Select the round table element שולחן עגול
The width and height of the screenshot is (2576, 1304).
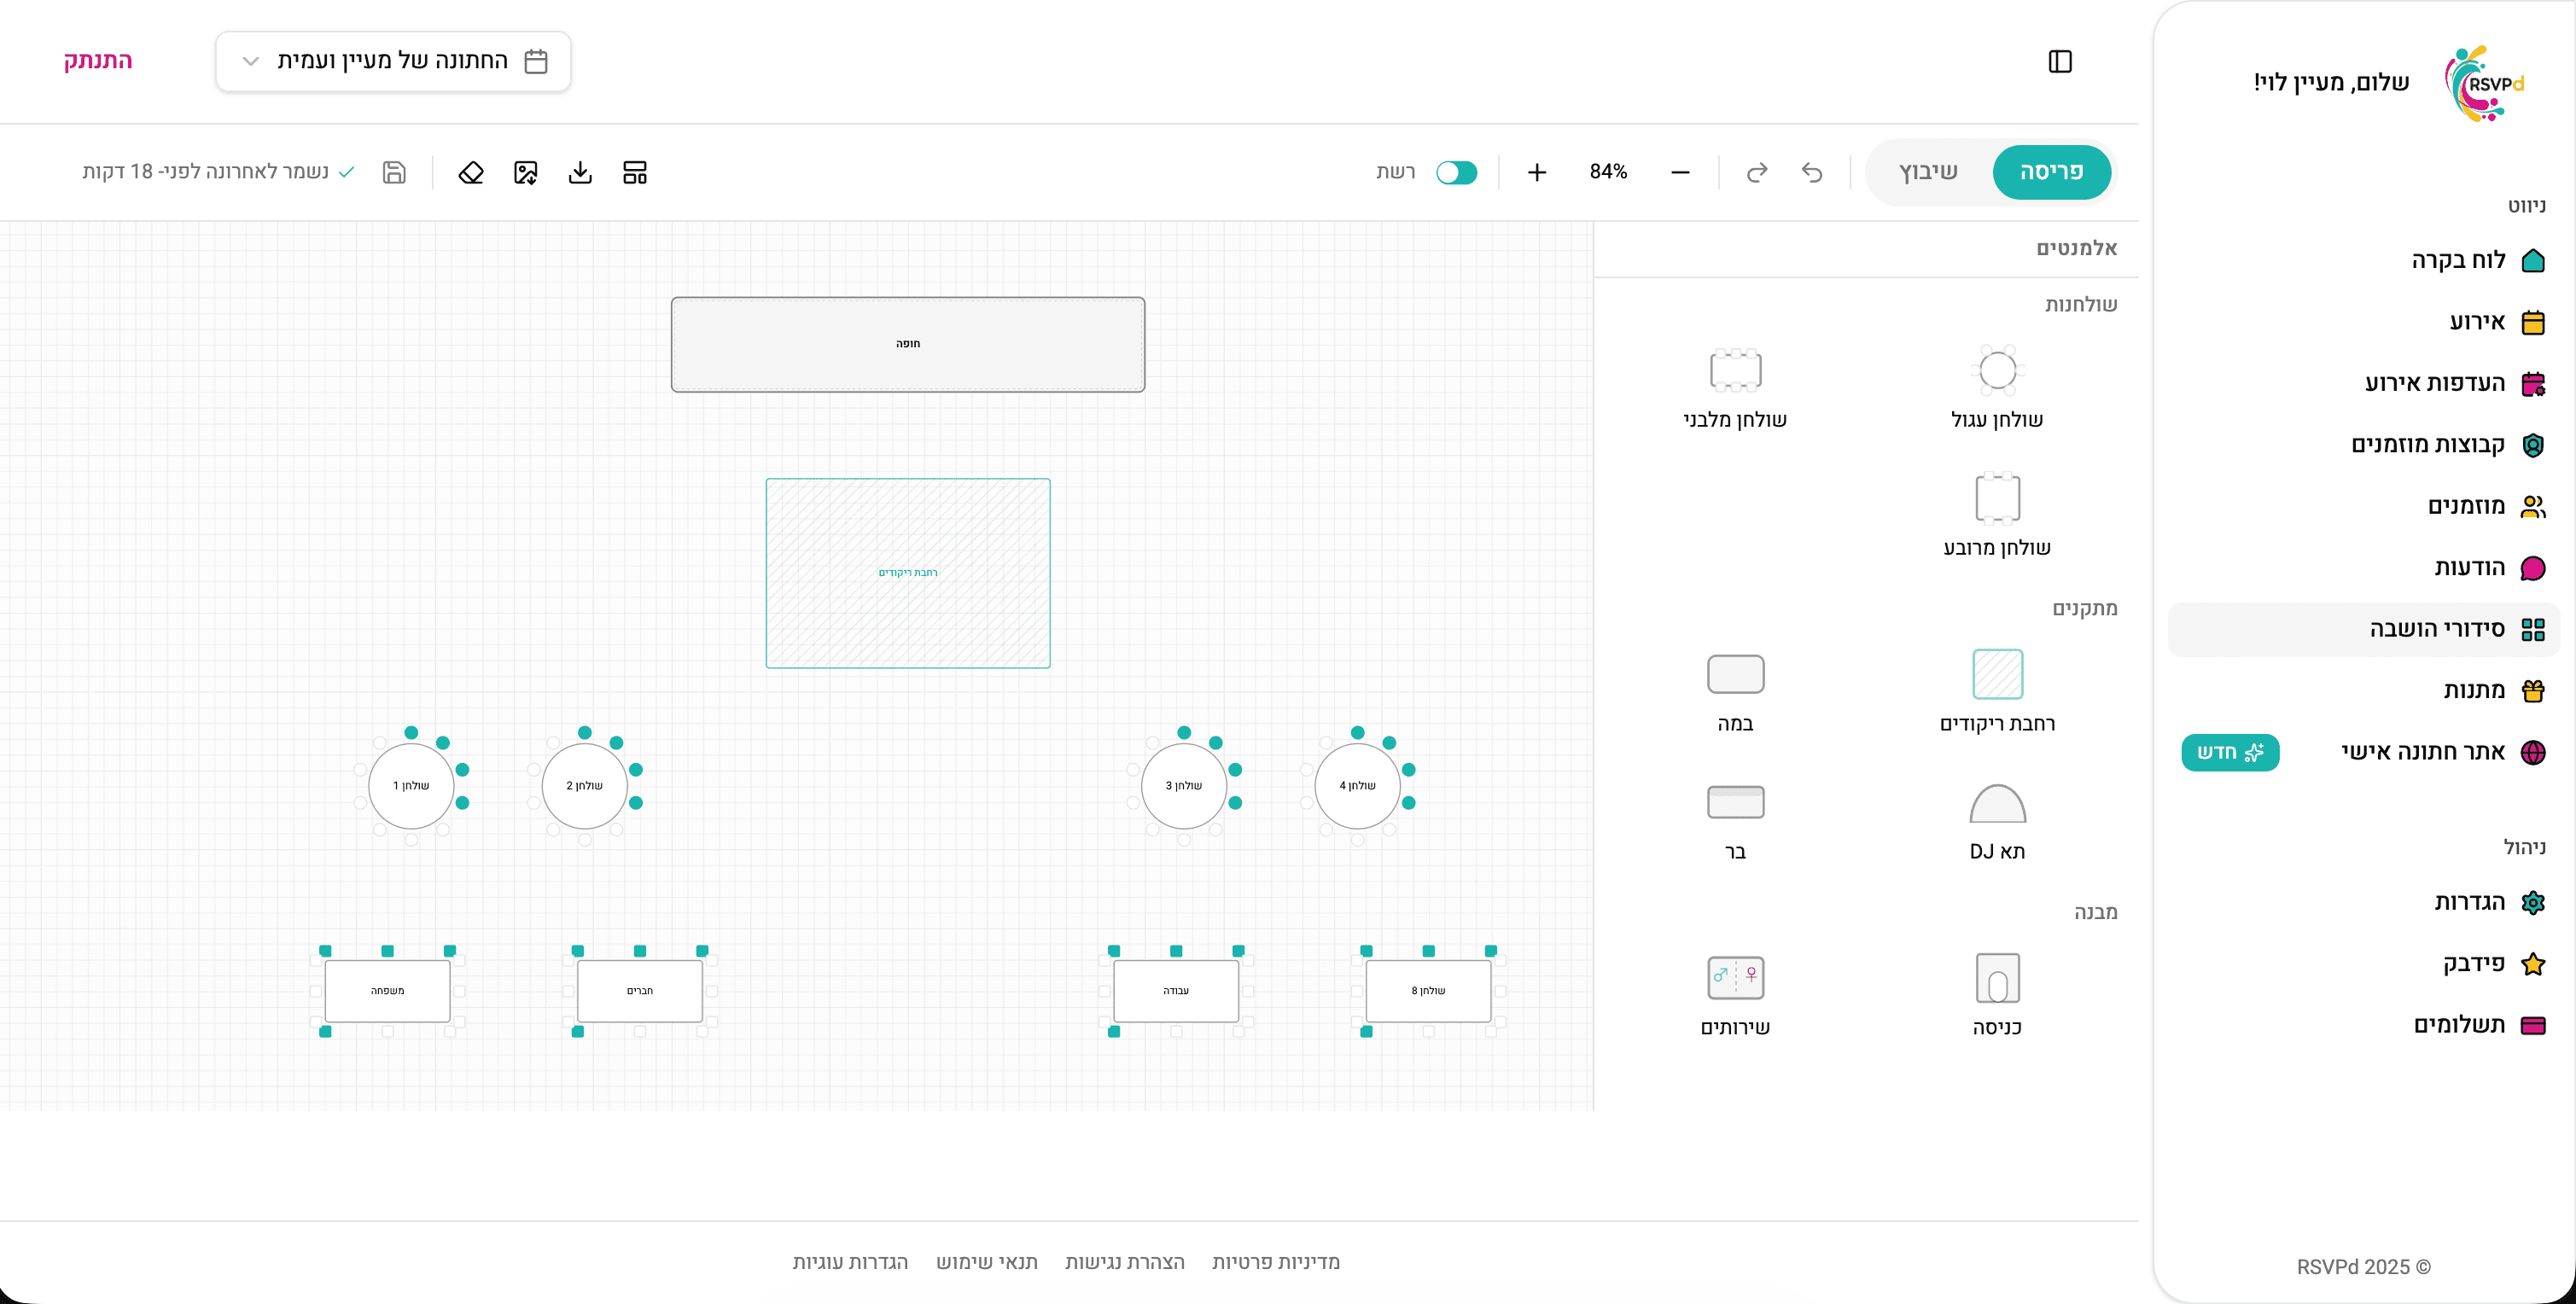1997,387
